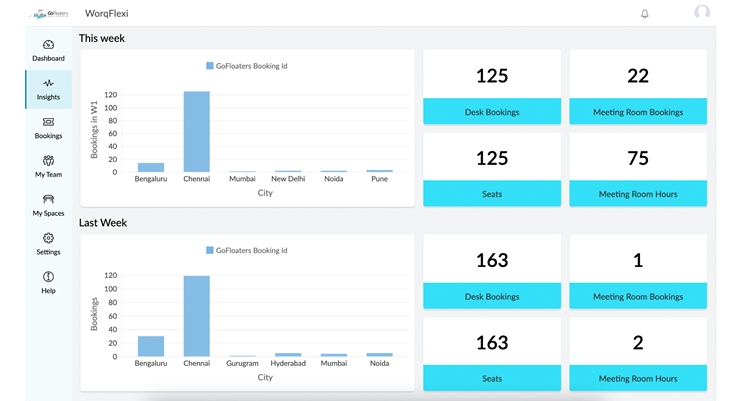The height and width of the screenshot is (401, 753).
Task: Click the Help question mark icon
Action: coord(48,277)
